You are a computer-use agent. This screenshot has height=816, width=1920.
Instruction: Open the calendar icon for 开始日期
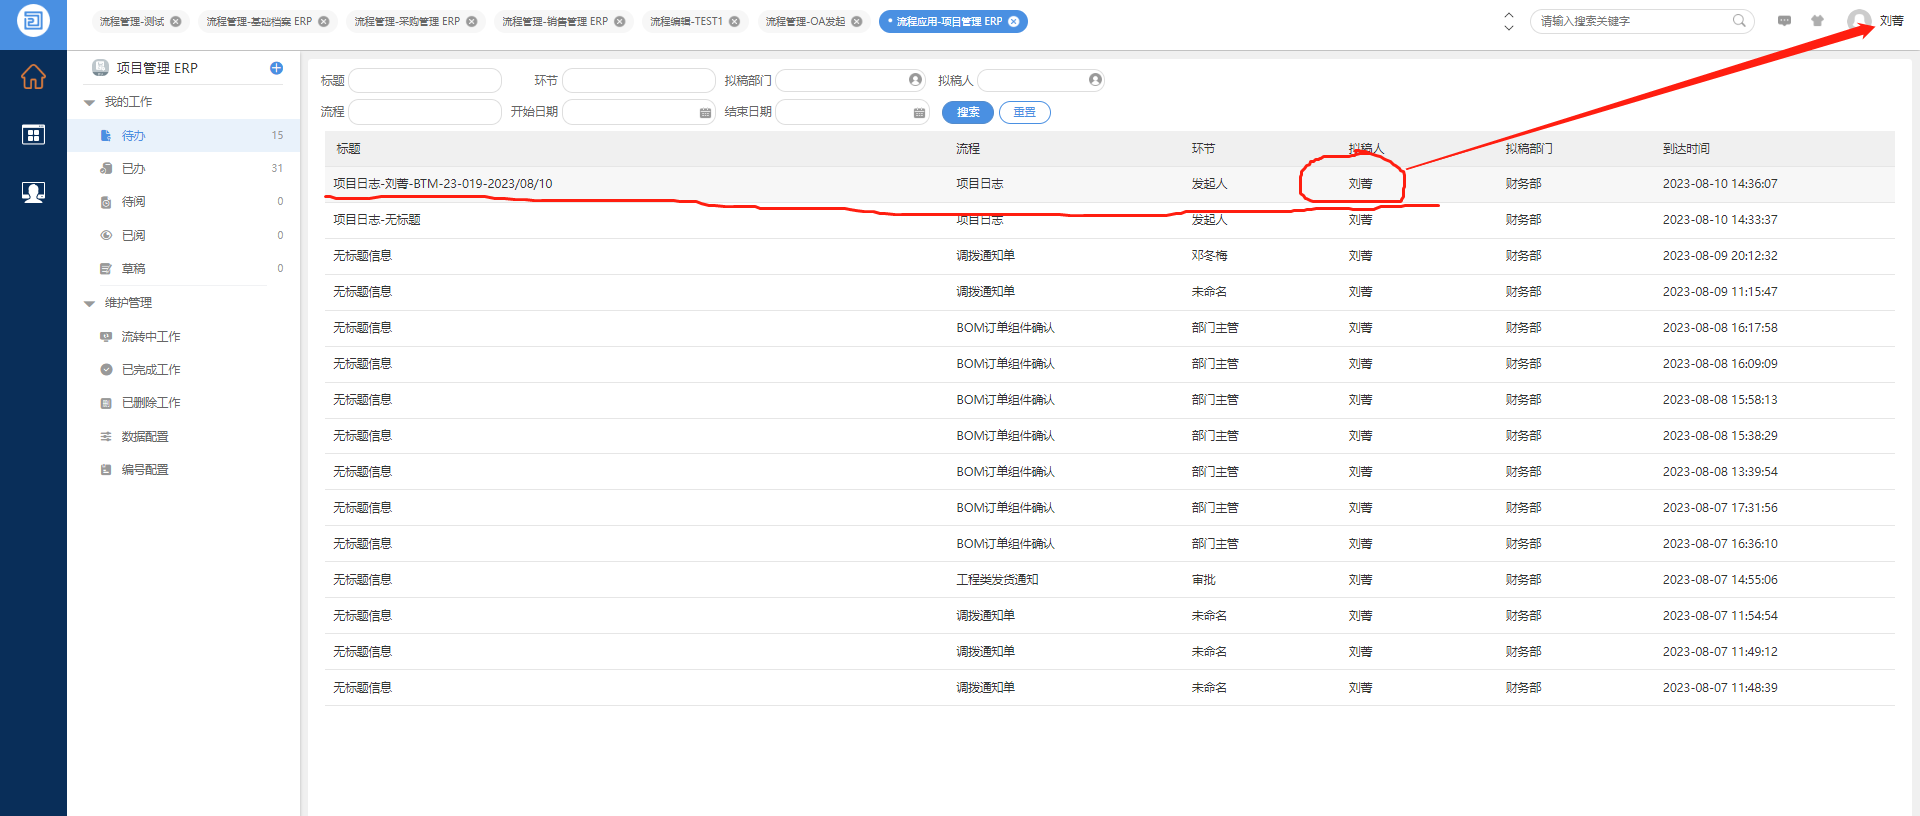705,112
